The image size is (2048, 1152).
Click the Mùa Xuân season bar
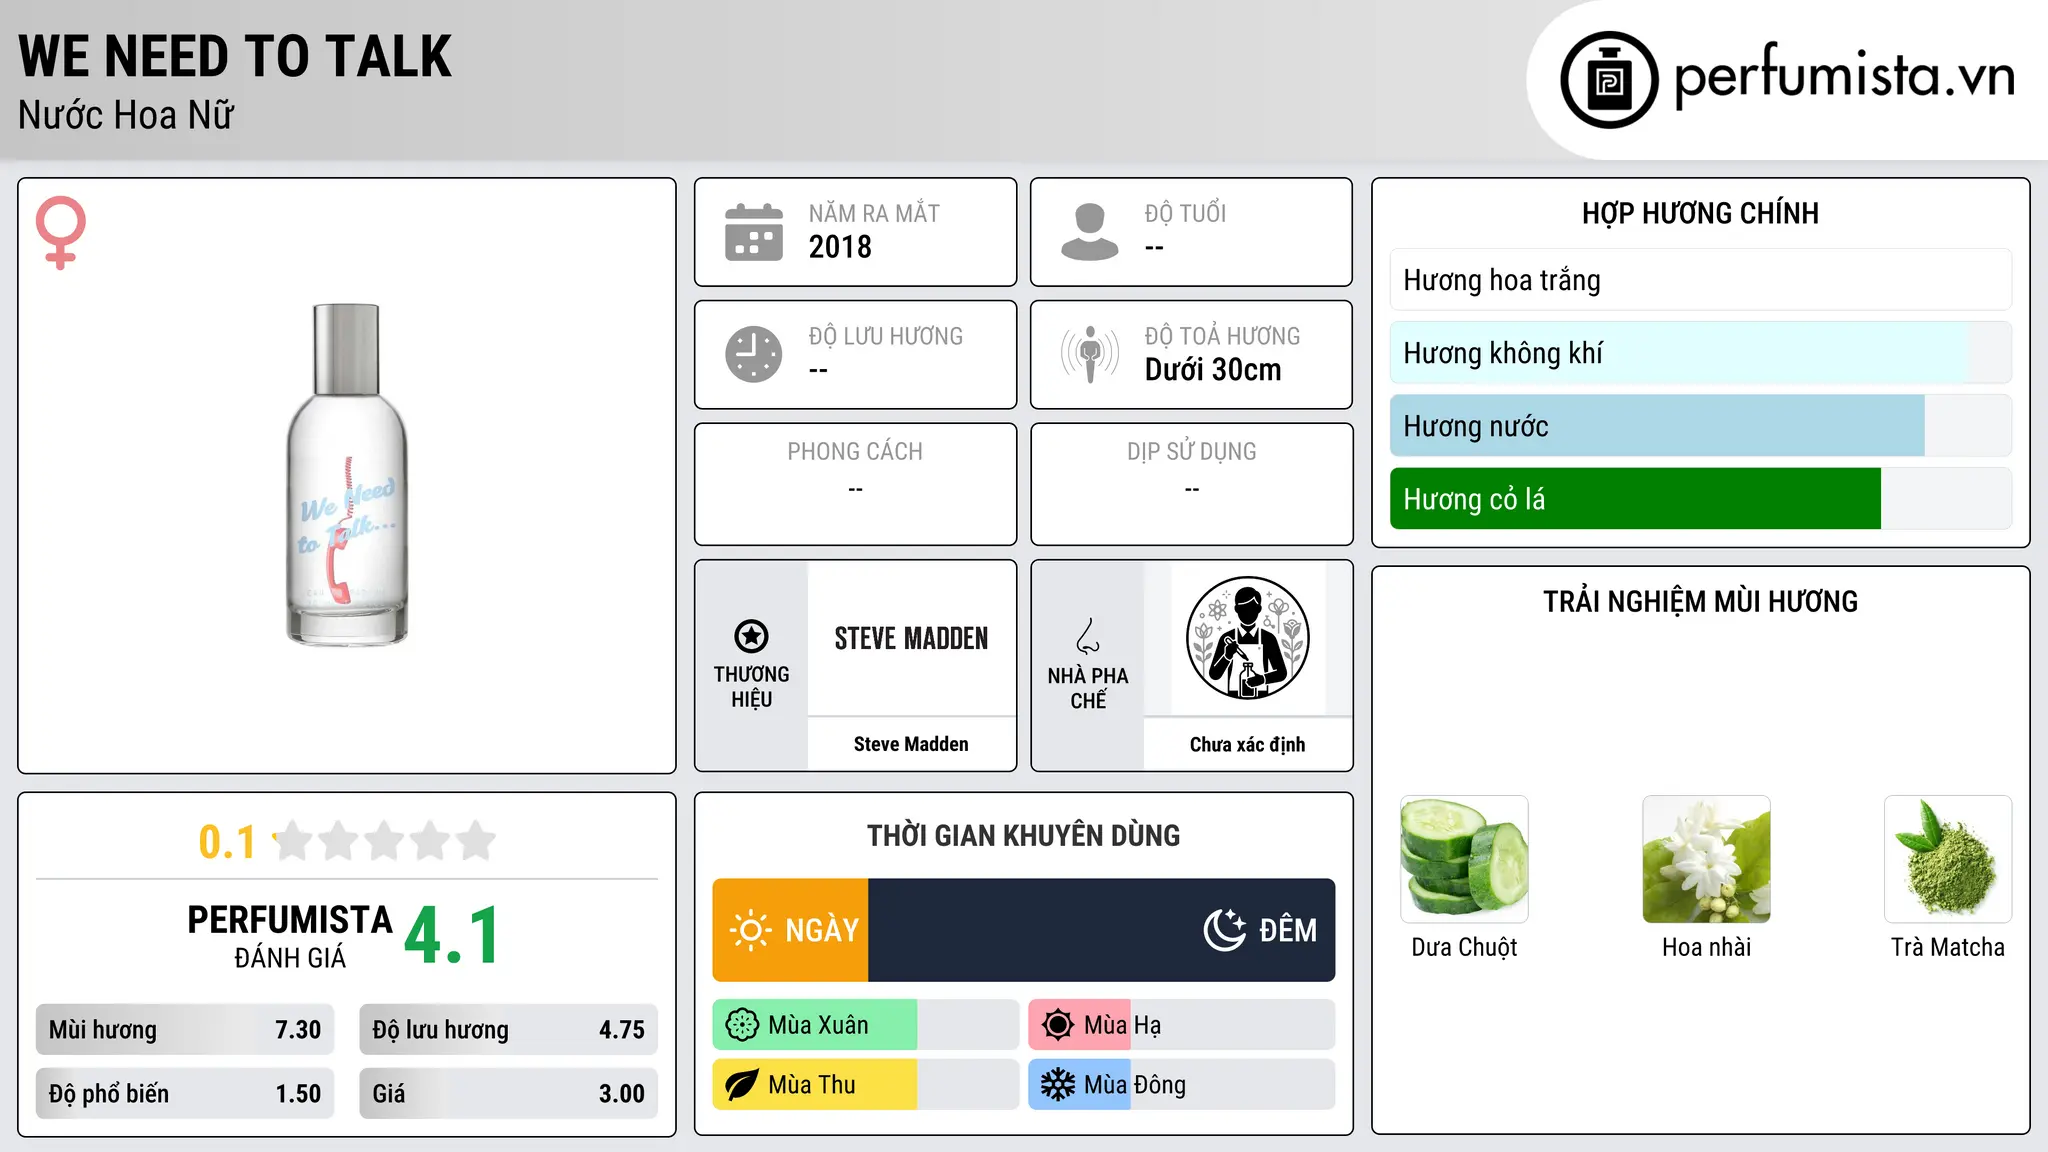pyautogui.click(x=865, y=1025)
